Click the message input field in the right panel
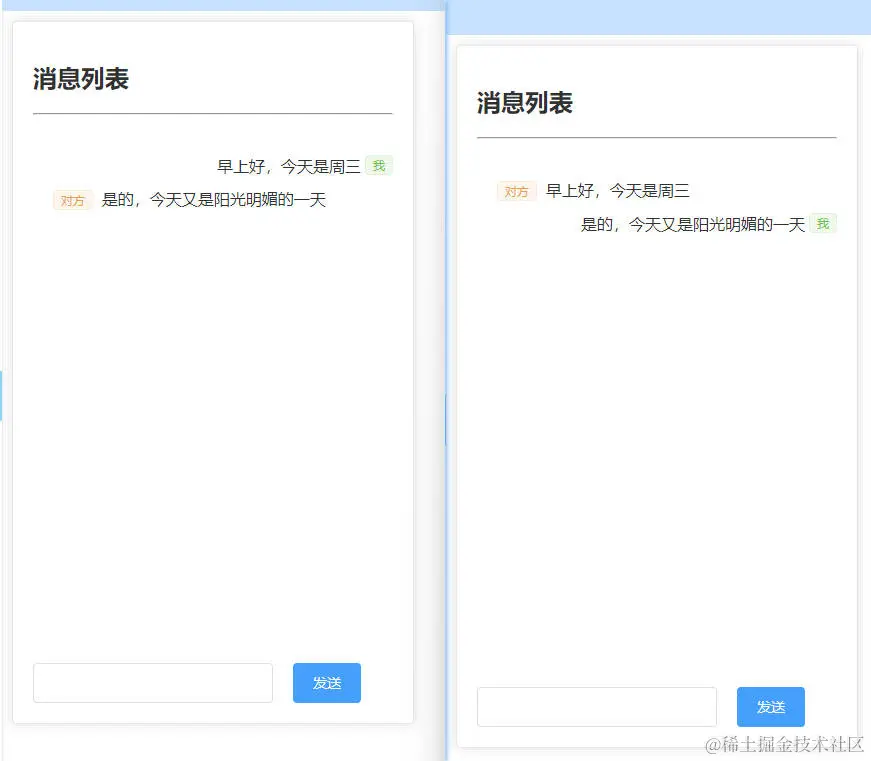 (596, 706)
